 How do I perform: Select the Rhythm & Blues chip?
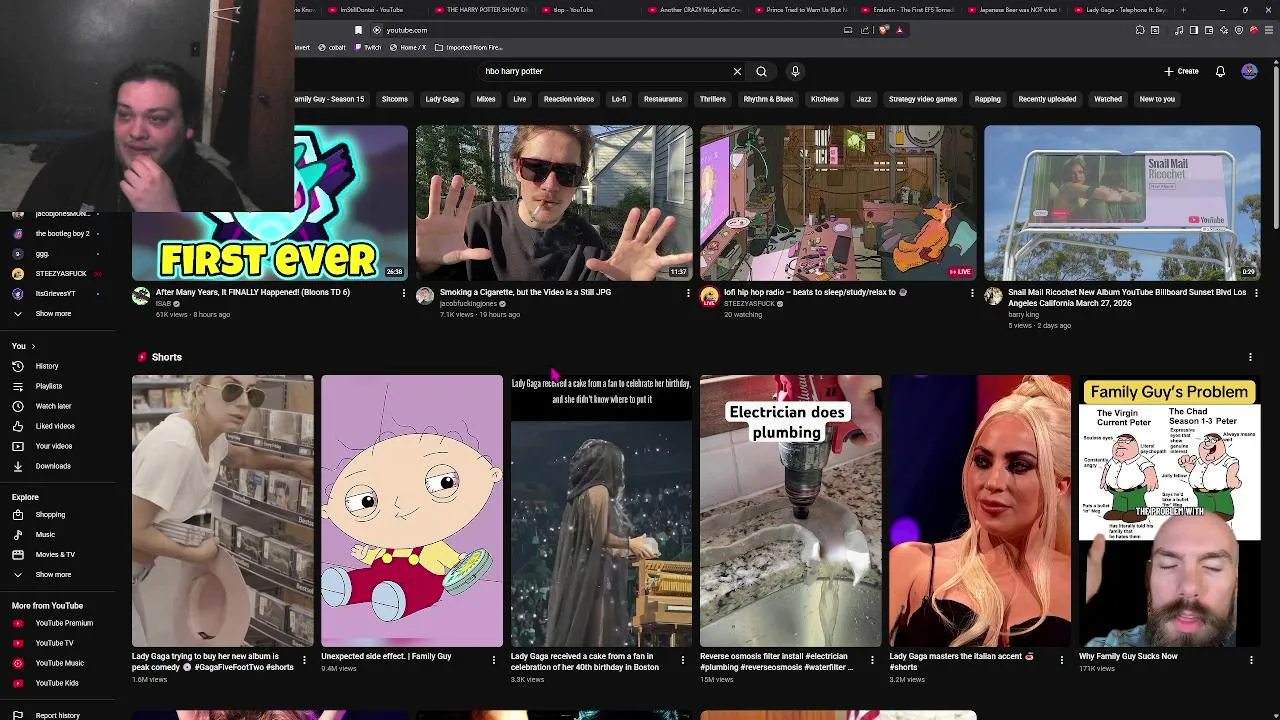pyautogui.click(x=768, y=99)
